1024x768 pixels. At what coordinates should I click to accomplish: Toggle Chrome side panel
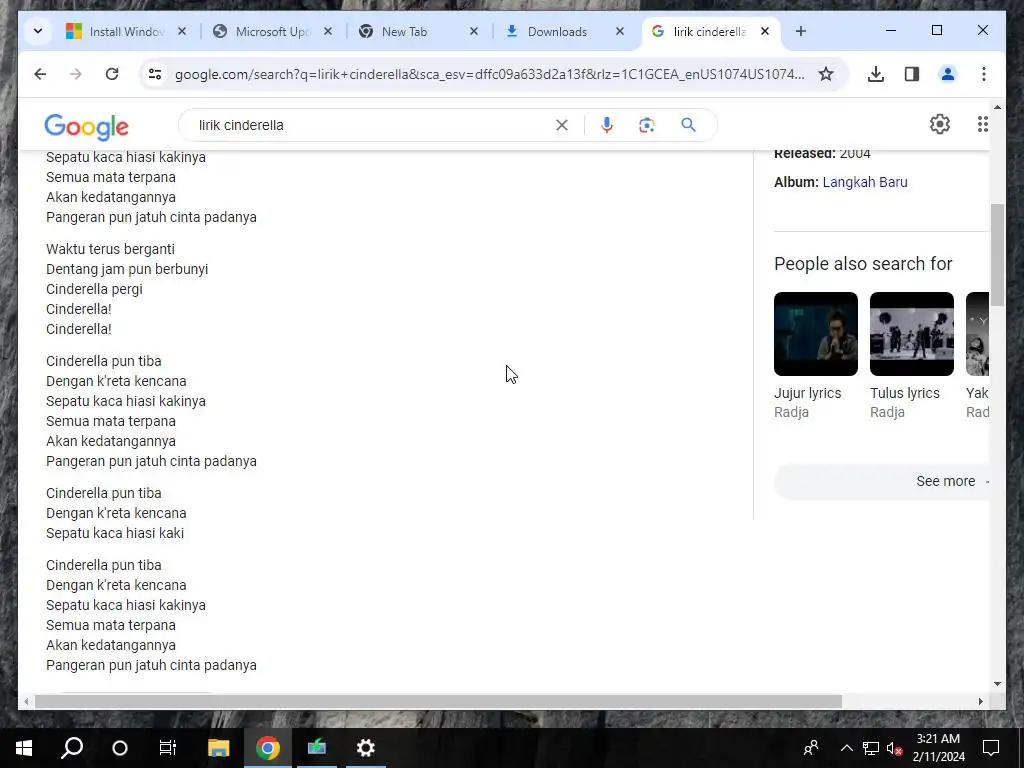click(x=912, y=74)
